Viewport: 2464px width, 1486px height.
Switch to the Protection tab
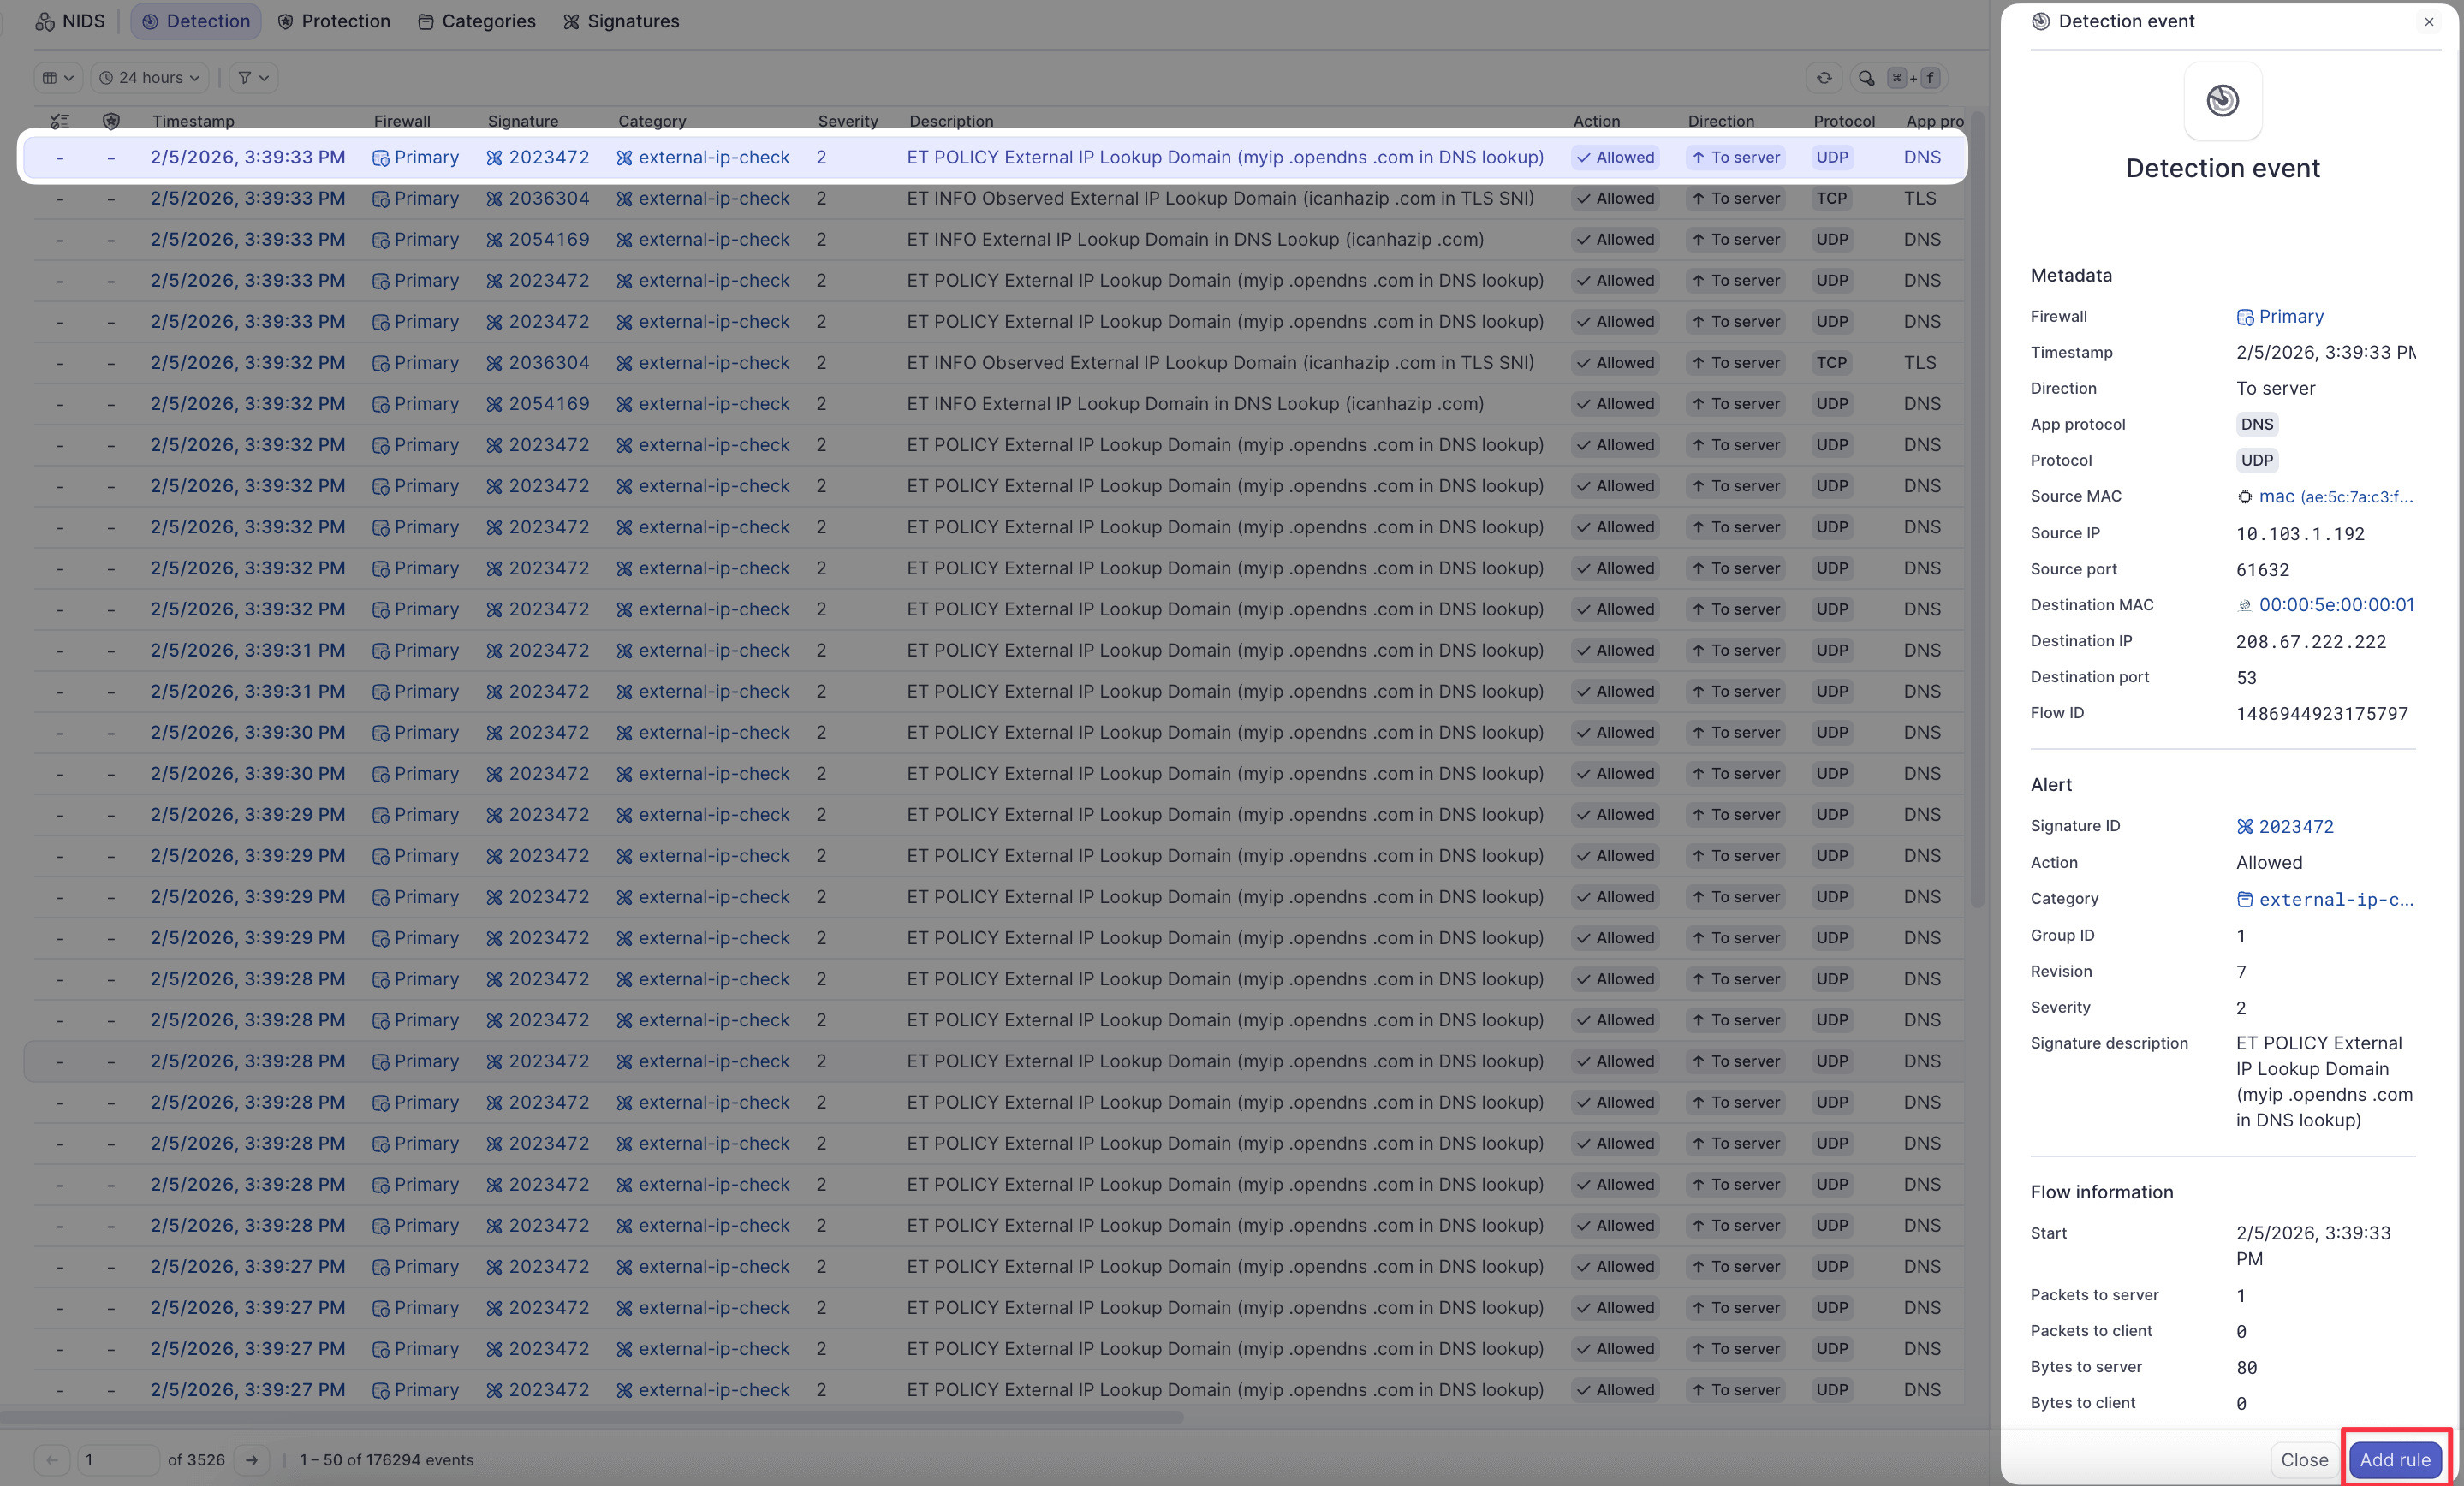pos(334,22)
